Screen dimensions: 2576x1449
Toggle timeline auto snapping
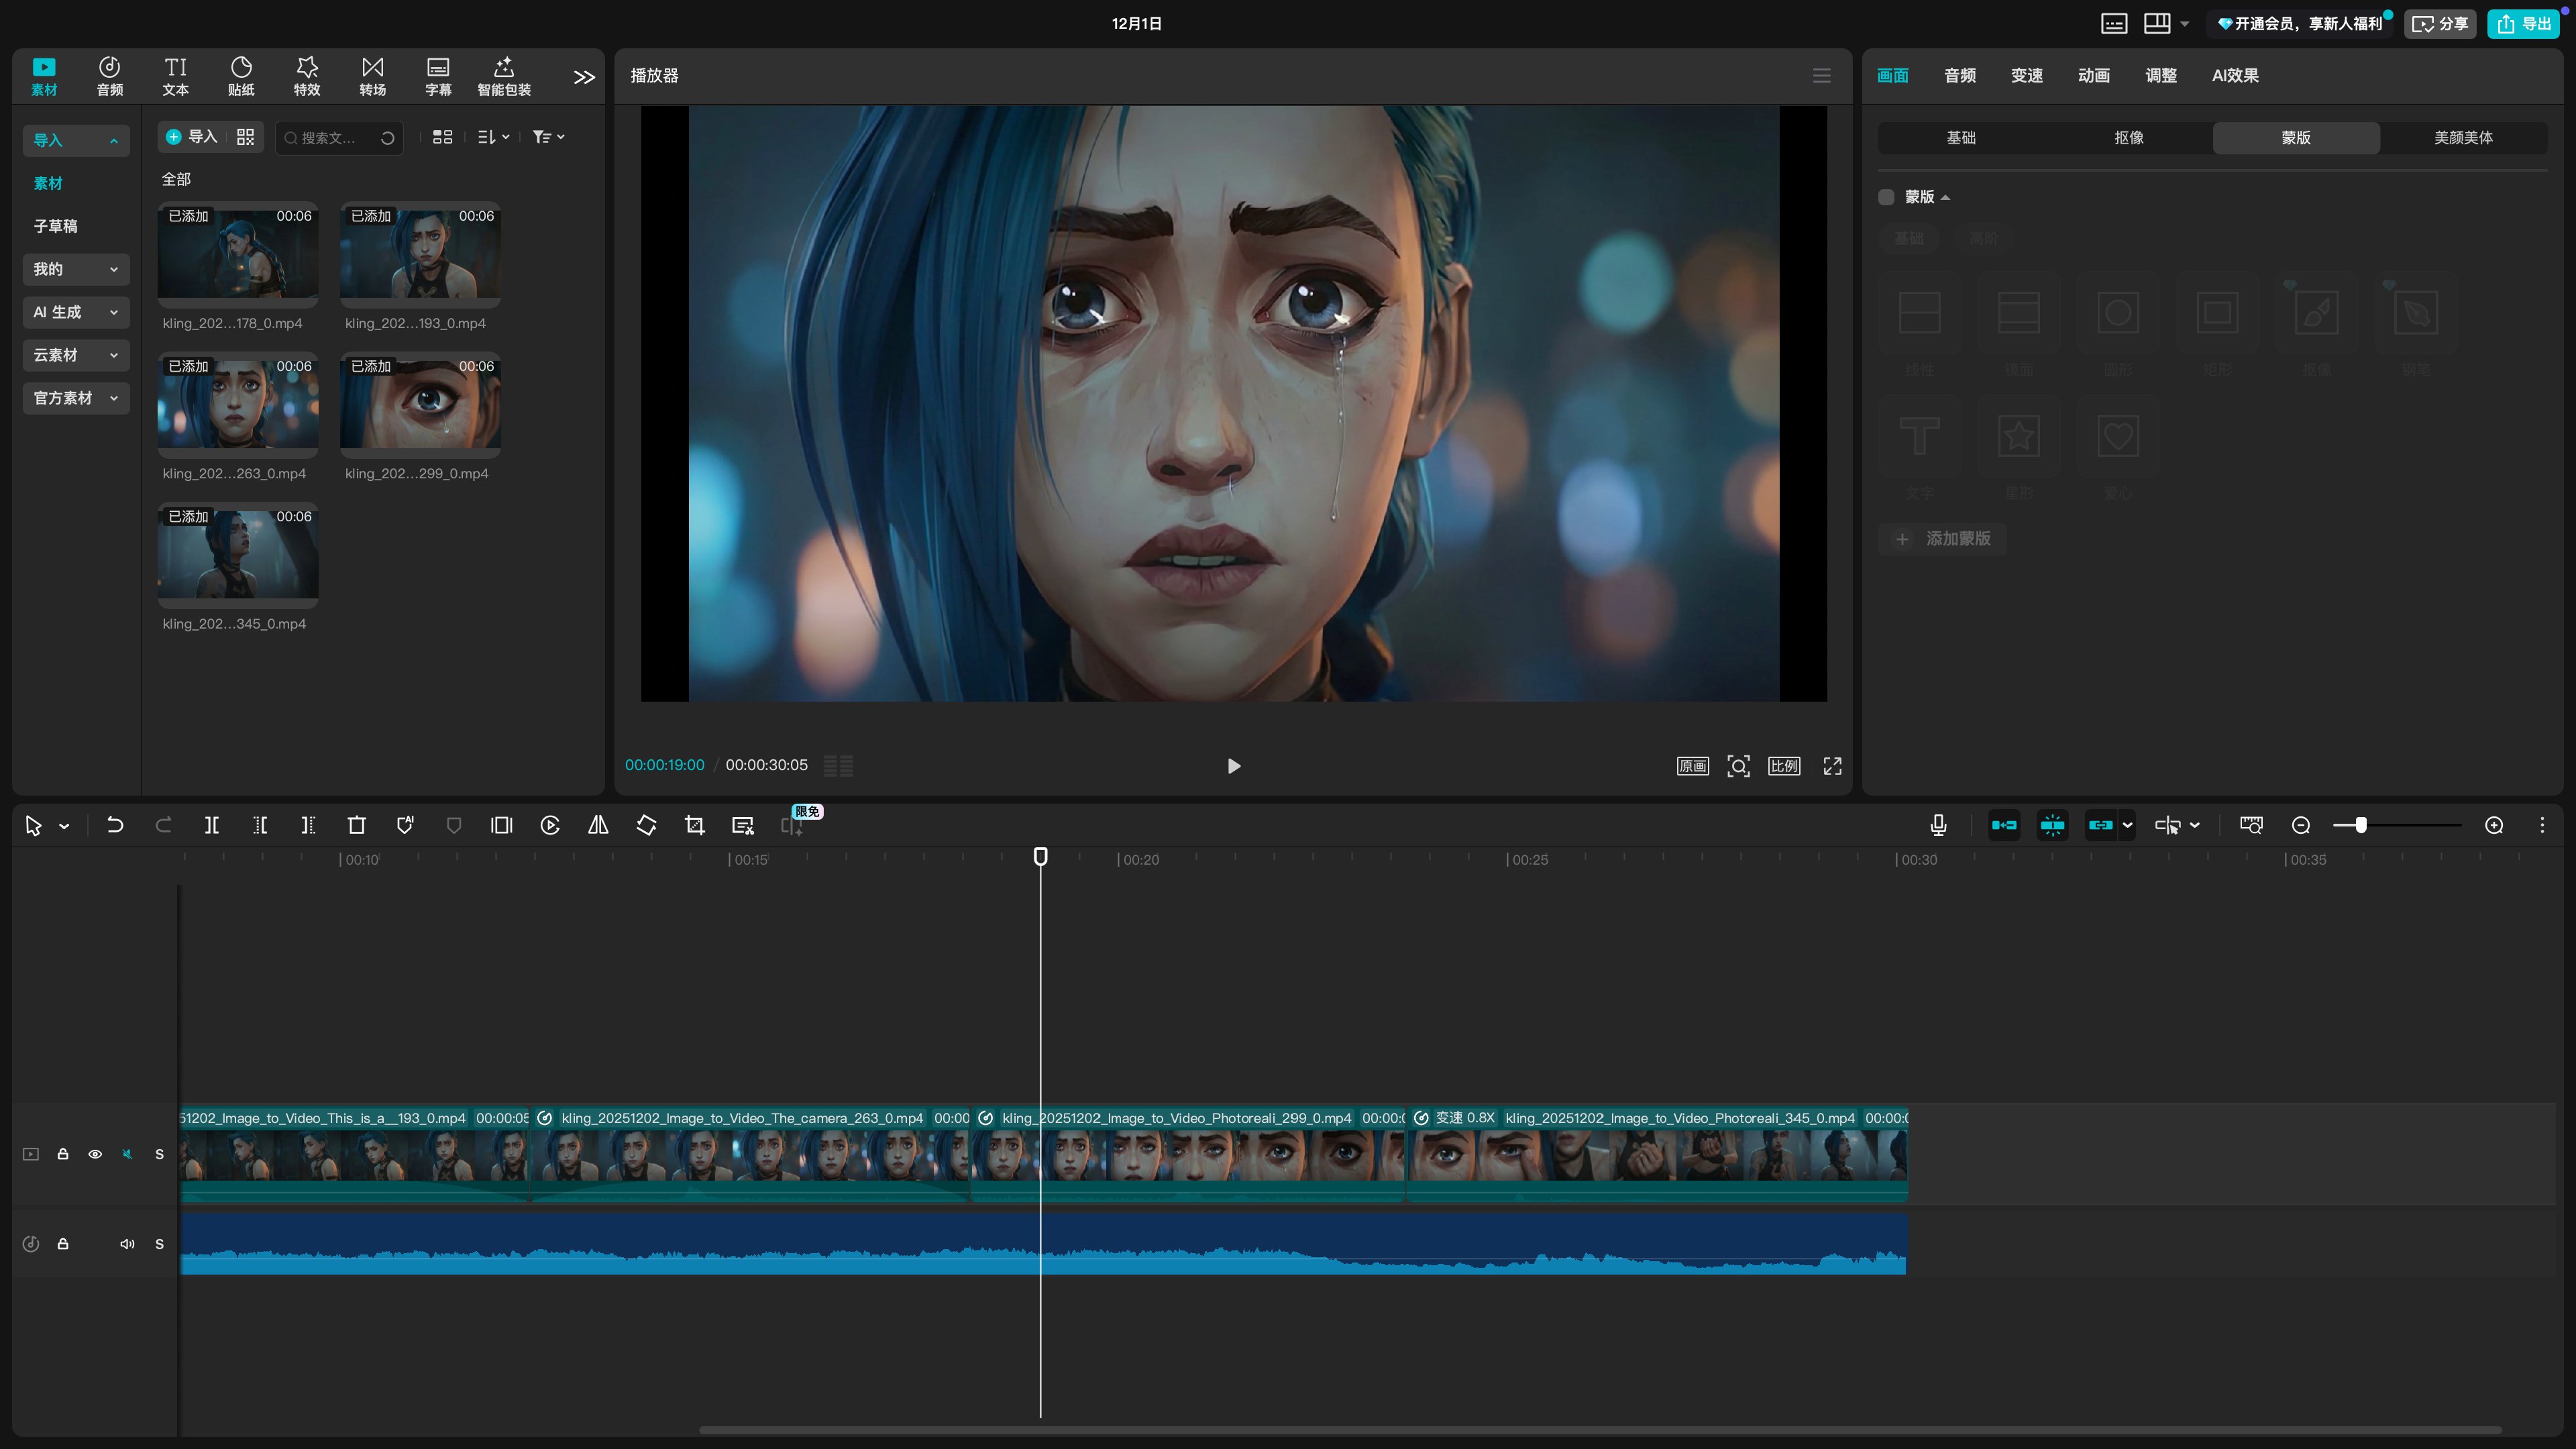[x=2052, y=825]
